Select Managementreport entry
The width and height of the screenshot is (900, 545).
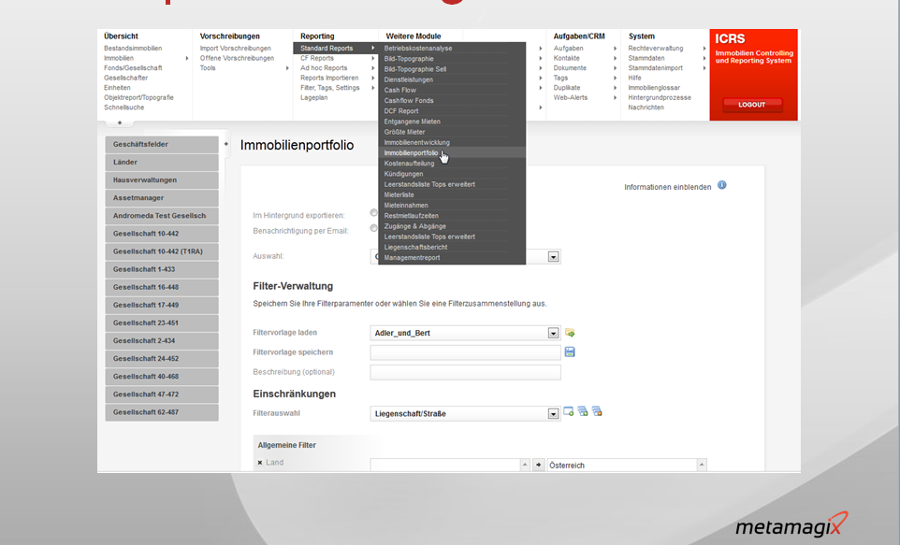click(x=412, y=258)
